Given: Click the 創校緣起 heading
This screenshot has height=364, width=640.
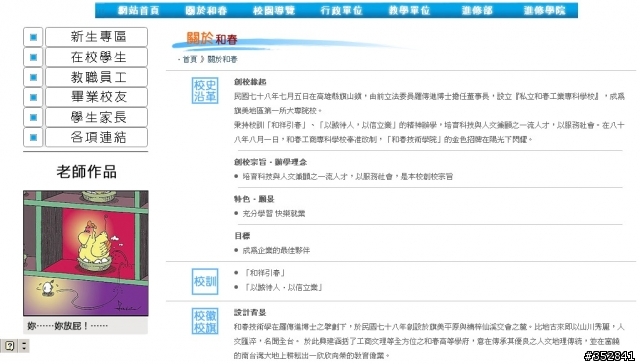Looking at the screenshot, I should pos(250,82).
